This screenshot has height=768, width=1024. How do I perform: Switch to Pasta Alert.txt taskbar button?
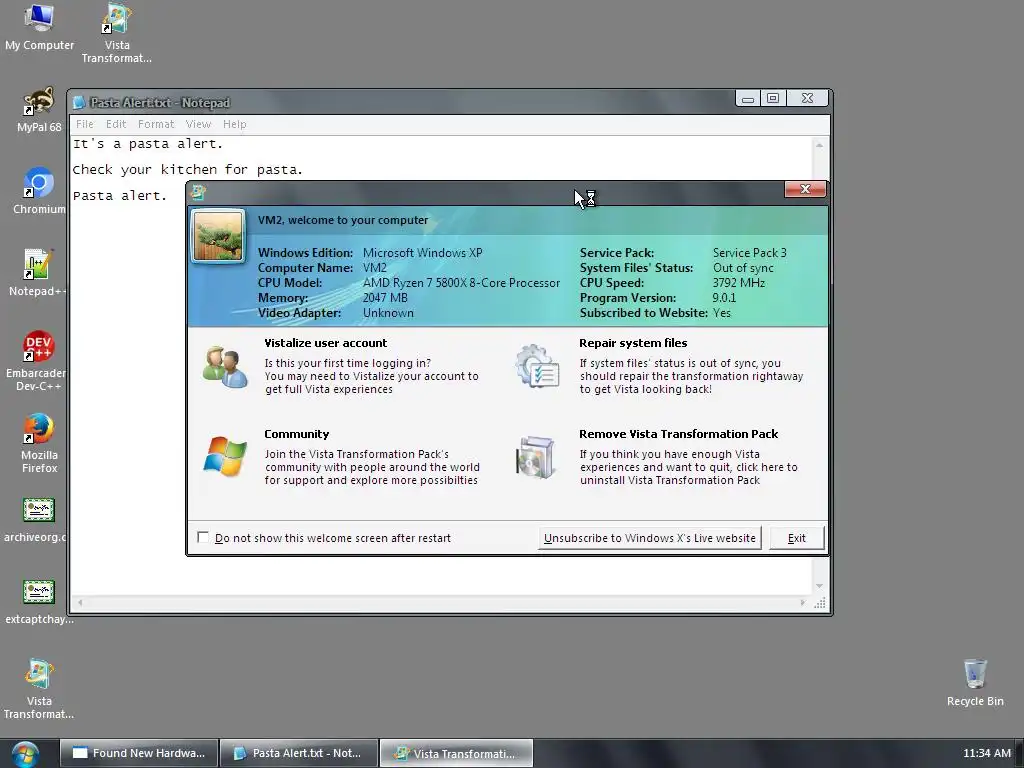(x=299, y=754)
